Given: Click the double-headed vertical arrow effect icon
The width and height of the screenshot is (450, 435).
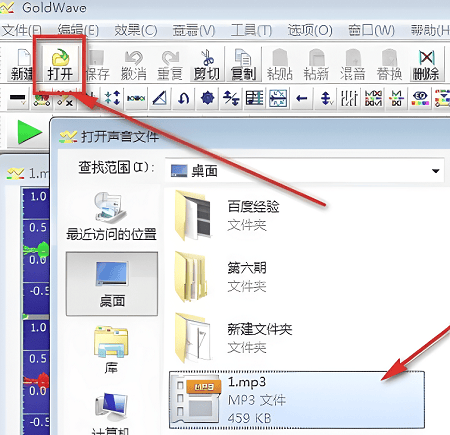Looking at the screenshot, I should 326,98.
